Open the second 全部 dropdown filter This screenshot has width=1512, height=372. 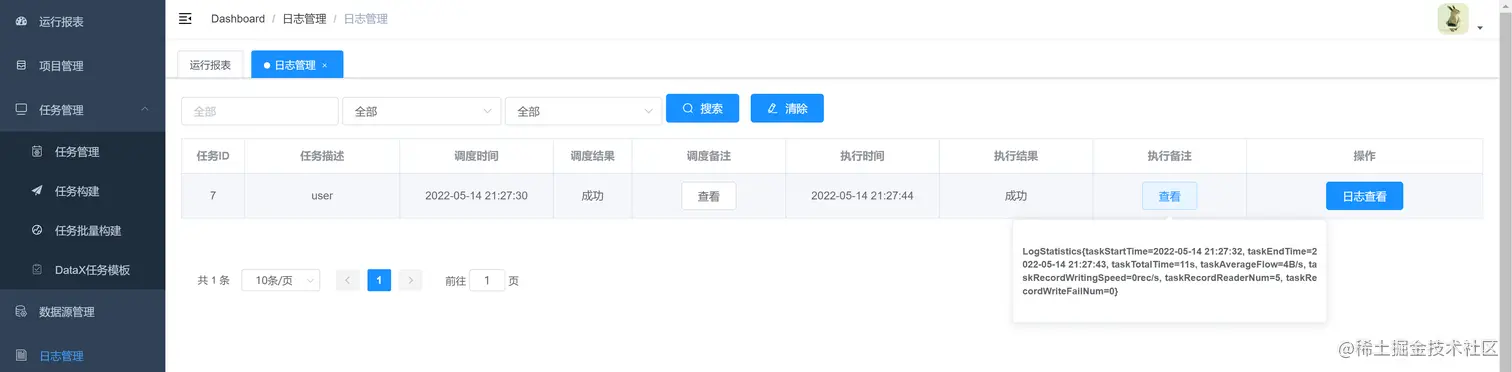click(x=421, y=111)
